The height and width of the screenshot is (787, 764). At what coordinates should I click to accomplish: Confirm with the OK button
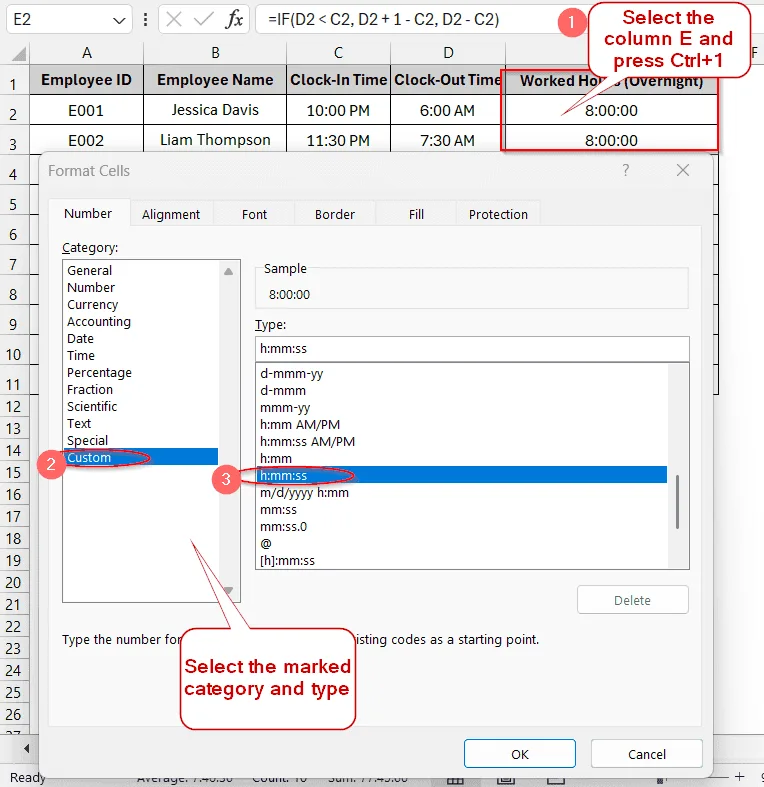click(520, 754)
